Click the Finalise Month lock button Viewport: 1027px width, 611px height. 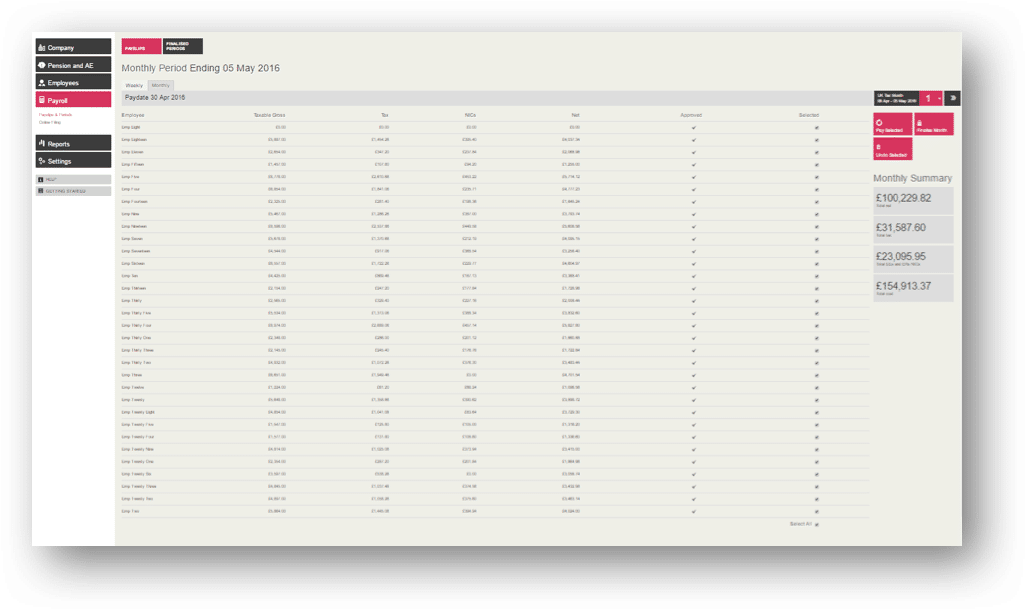coord(933,124)
